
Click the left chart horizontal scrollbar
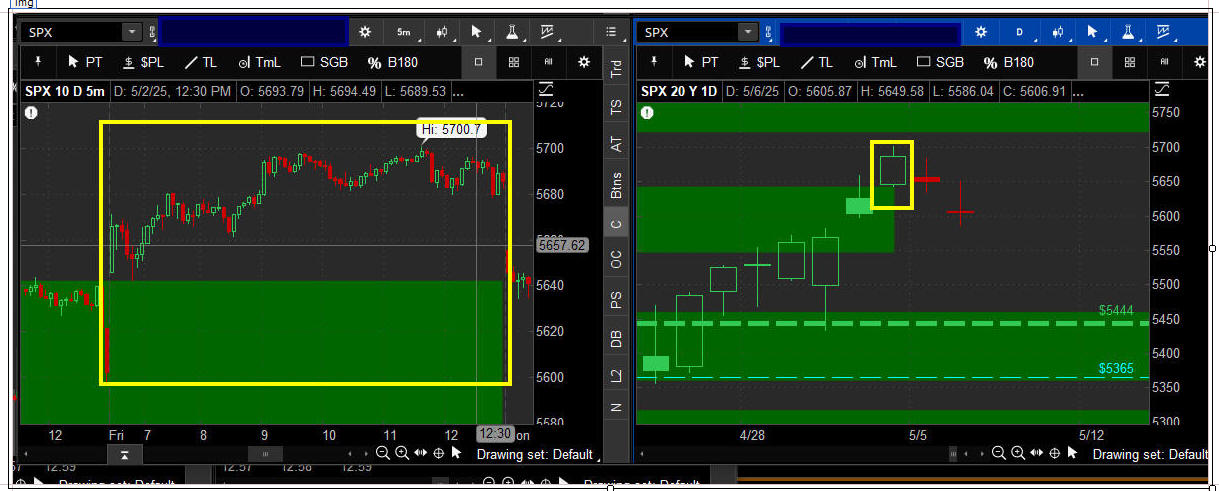pos(265,454)
